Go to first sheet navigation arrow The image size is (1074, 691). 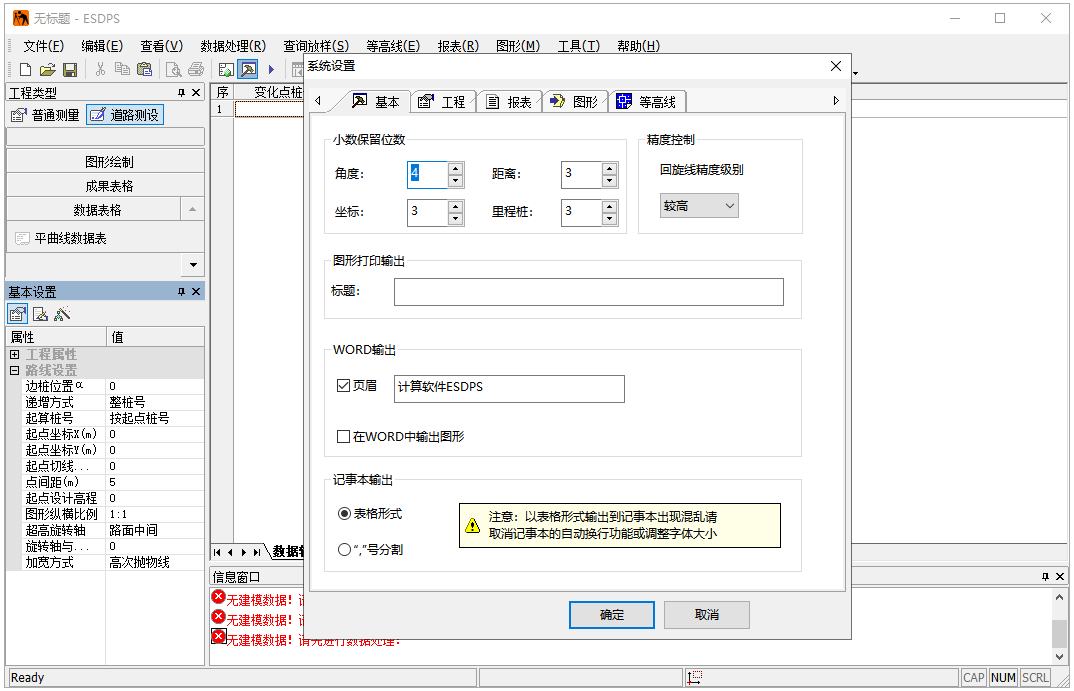217,553
